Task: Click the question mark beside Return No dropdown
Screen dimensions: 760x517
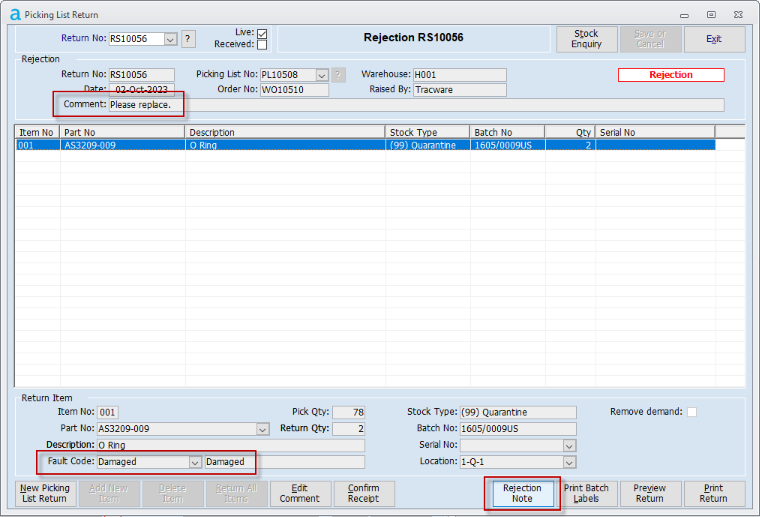Action: [188, 39]
